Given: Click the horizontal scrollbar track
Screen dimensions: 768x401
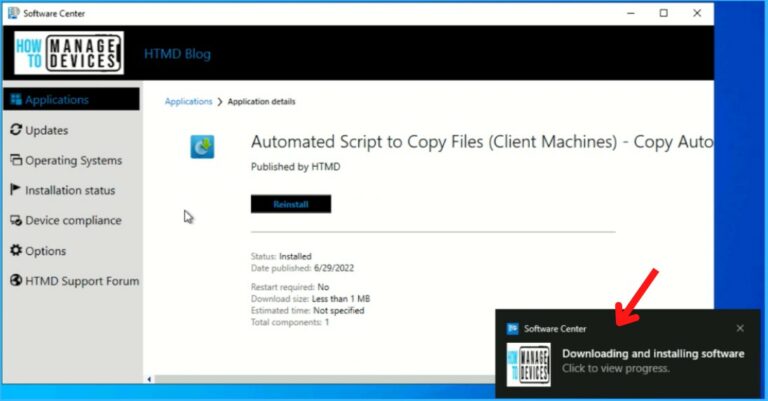Looking at the screenshot, I should coord(324,379).
